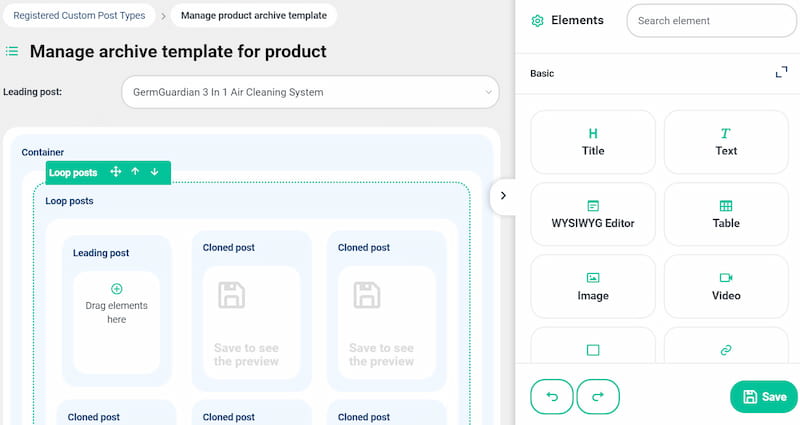Screen dimensions: 800x425
Task: Click the redo button
Action: coord(598,396)
